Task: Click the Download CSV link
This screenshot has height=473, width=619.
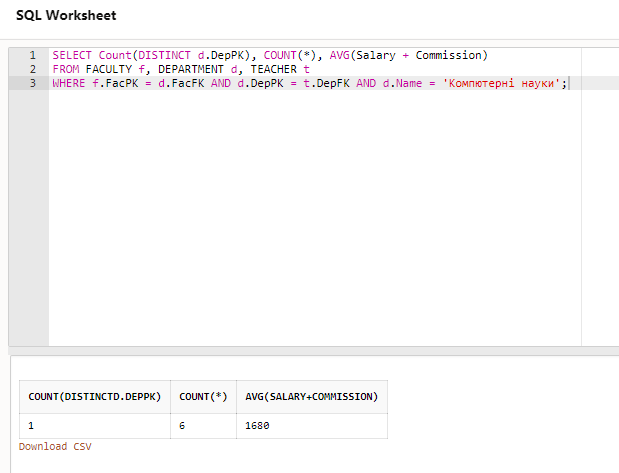Action: pyautogui.click(x=54, y=446)
